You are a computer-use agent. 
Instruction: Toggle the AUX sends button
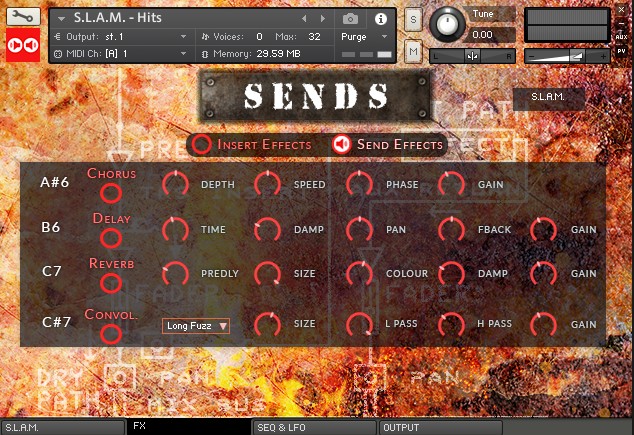[621, 37]
